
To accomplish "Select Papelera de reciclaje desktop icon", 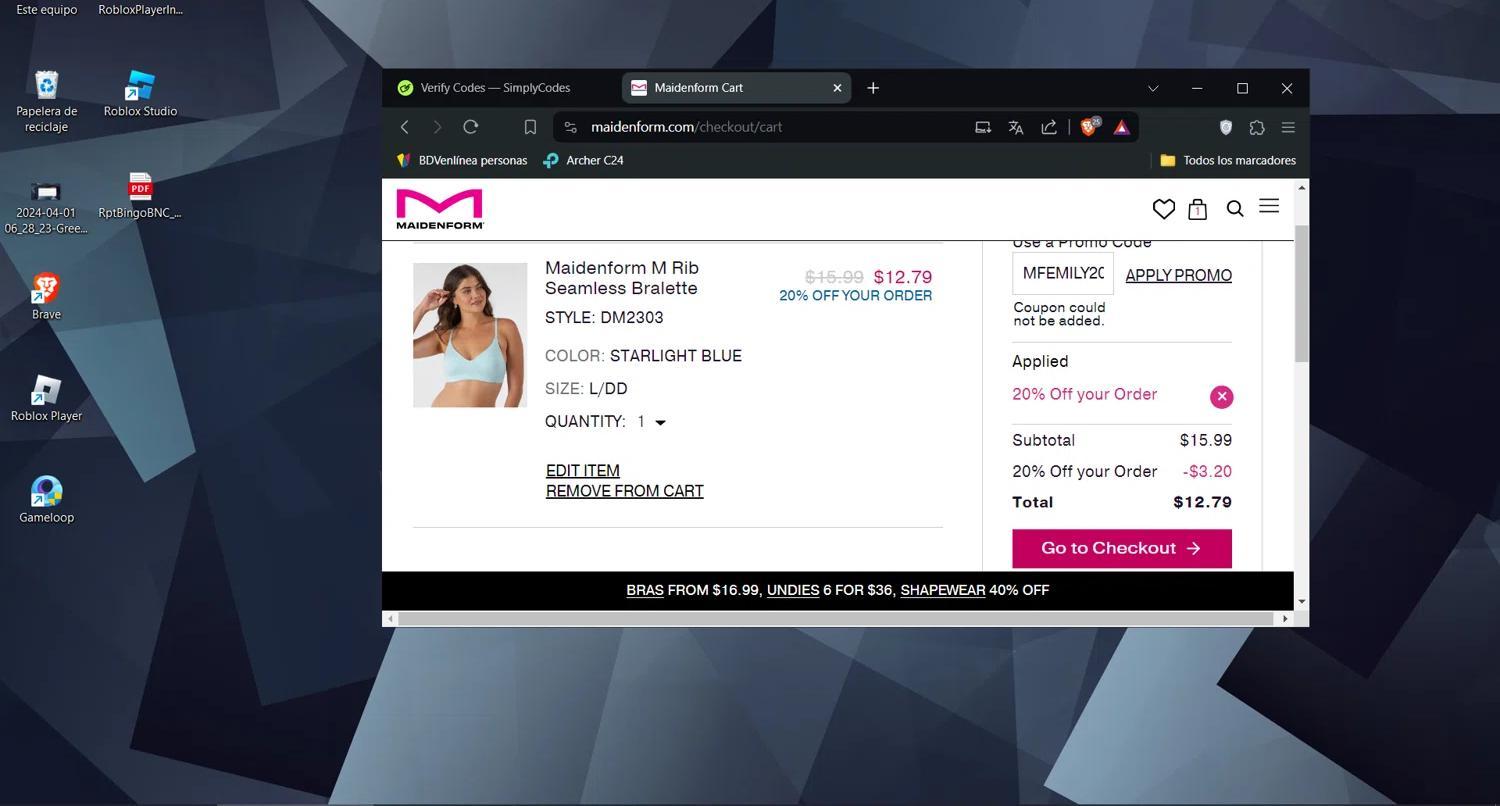I will pos(46,101).
